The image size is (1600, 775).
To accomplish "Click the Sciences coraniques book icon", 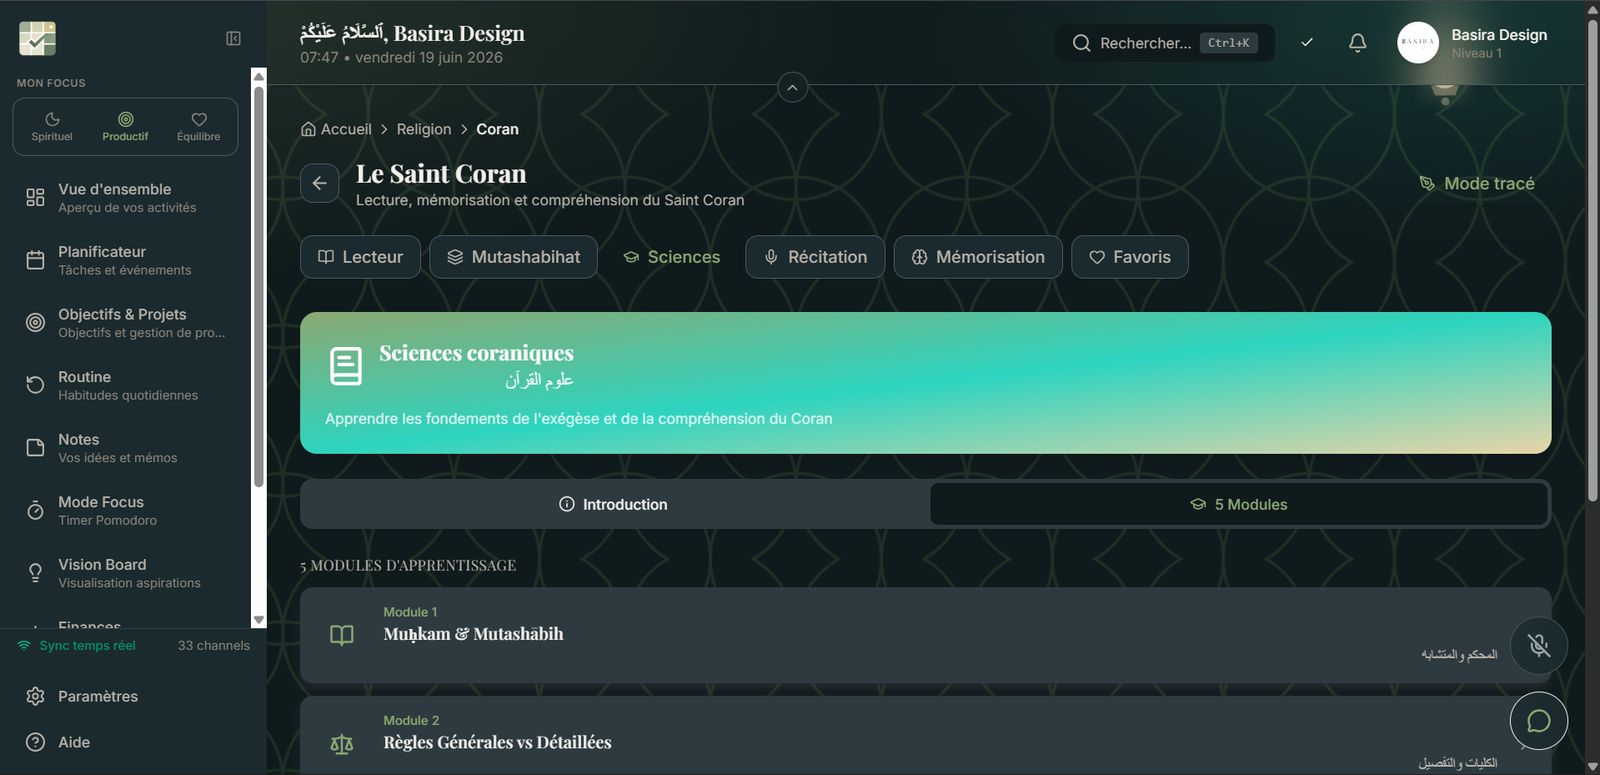I will [x=346, y=366].
